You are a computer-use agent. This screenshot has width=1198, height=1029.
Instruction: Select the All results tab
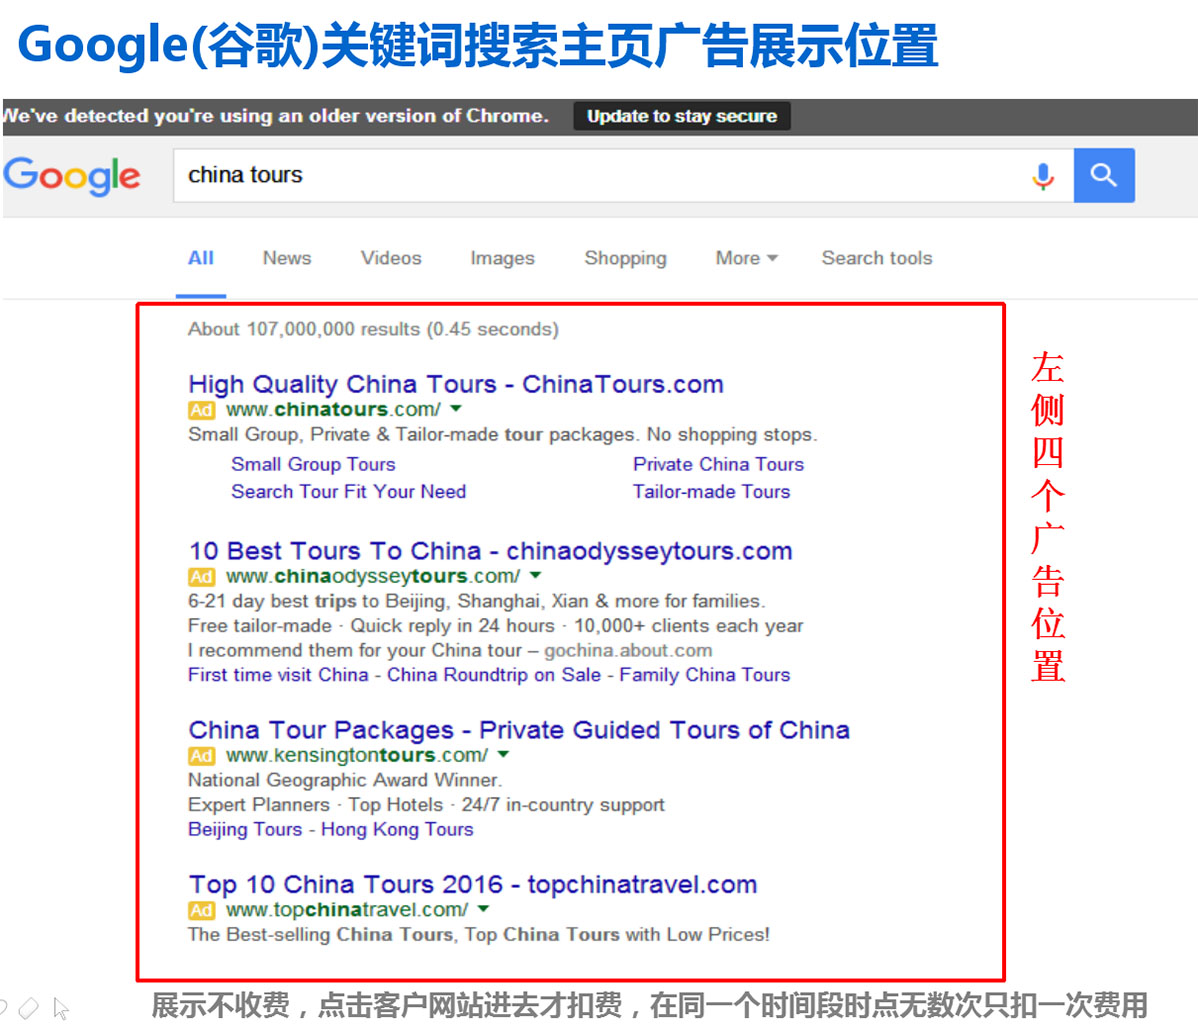(x=201, y=258)
